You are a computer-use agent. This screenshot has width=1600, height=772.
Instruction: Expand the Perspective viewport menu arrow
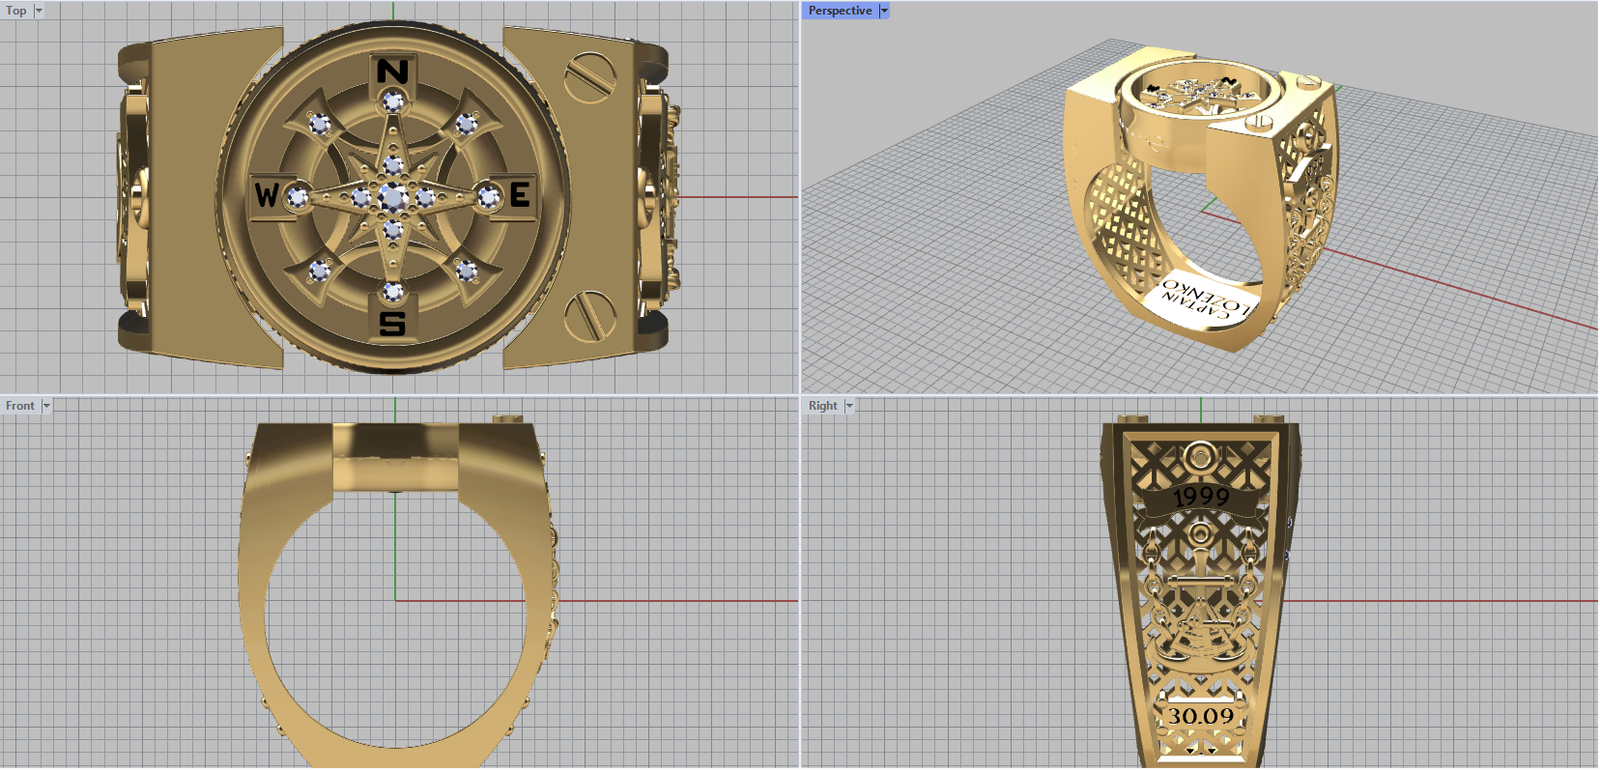click(x=884, y=11)
